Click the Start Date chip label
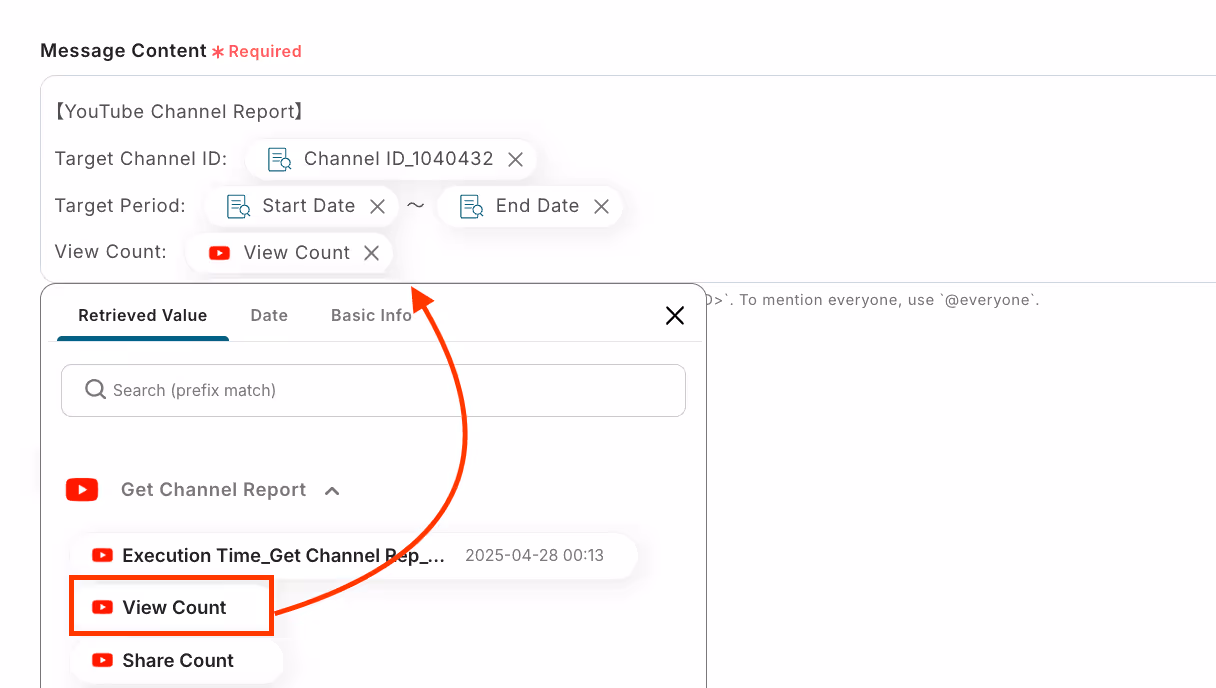 click(x=309, y=206)
